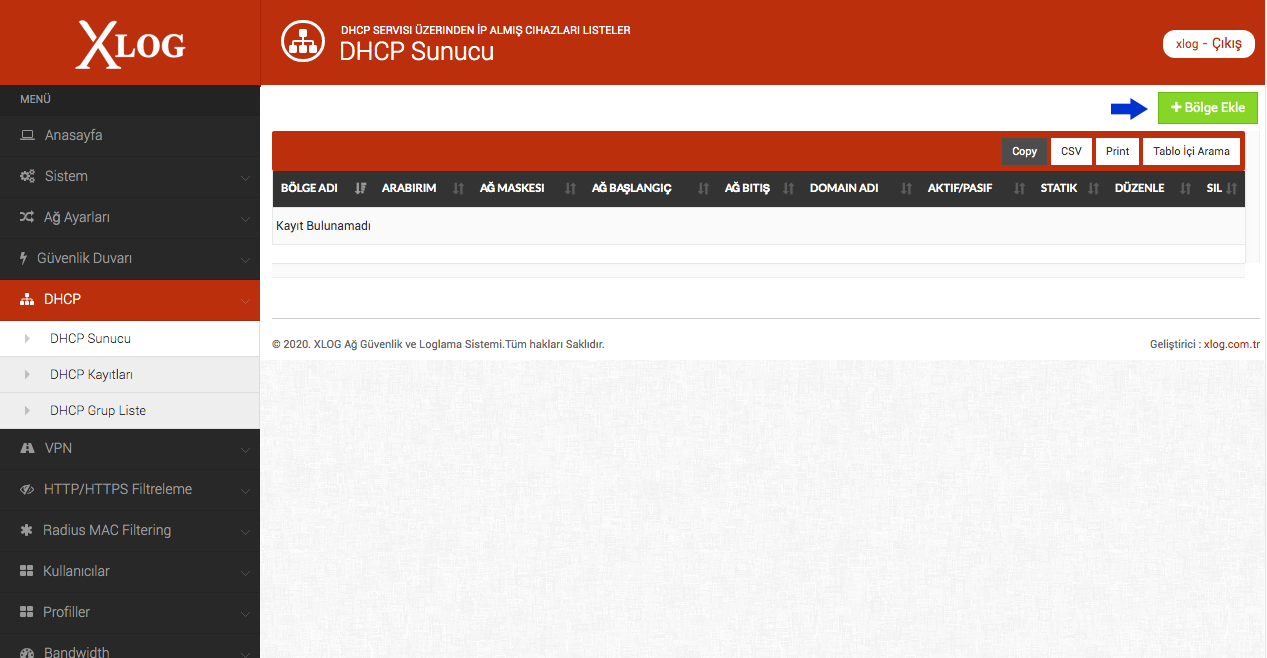
Task: Click the shuffle icon beside Ağ Ayarları
Action: [x=27, y=217]
